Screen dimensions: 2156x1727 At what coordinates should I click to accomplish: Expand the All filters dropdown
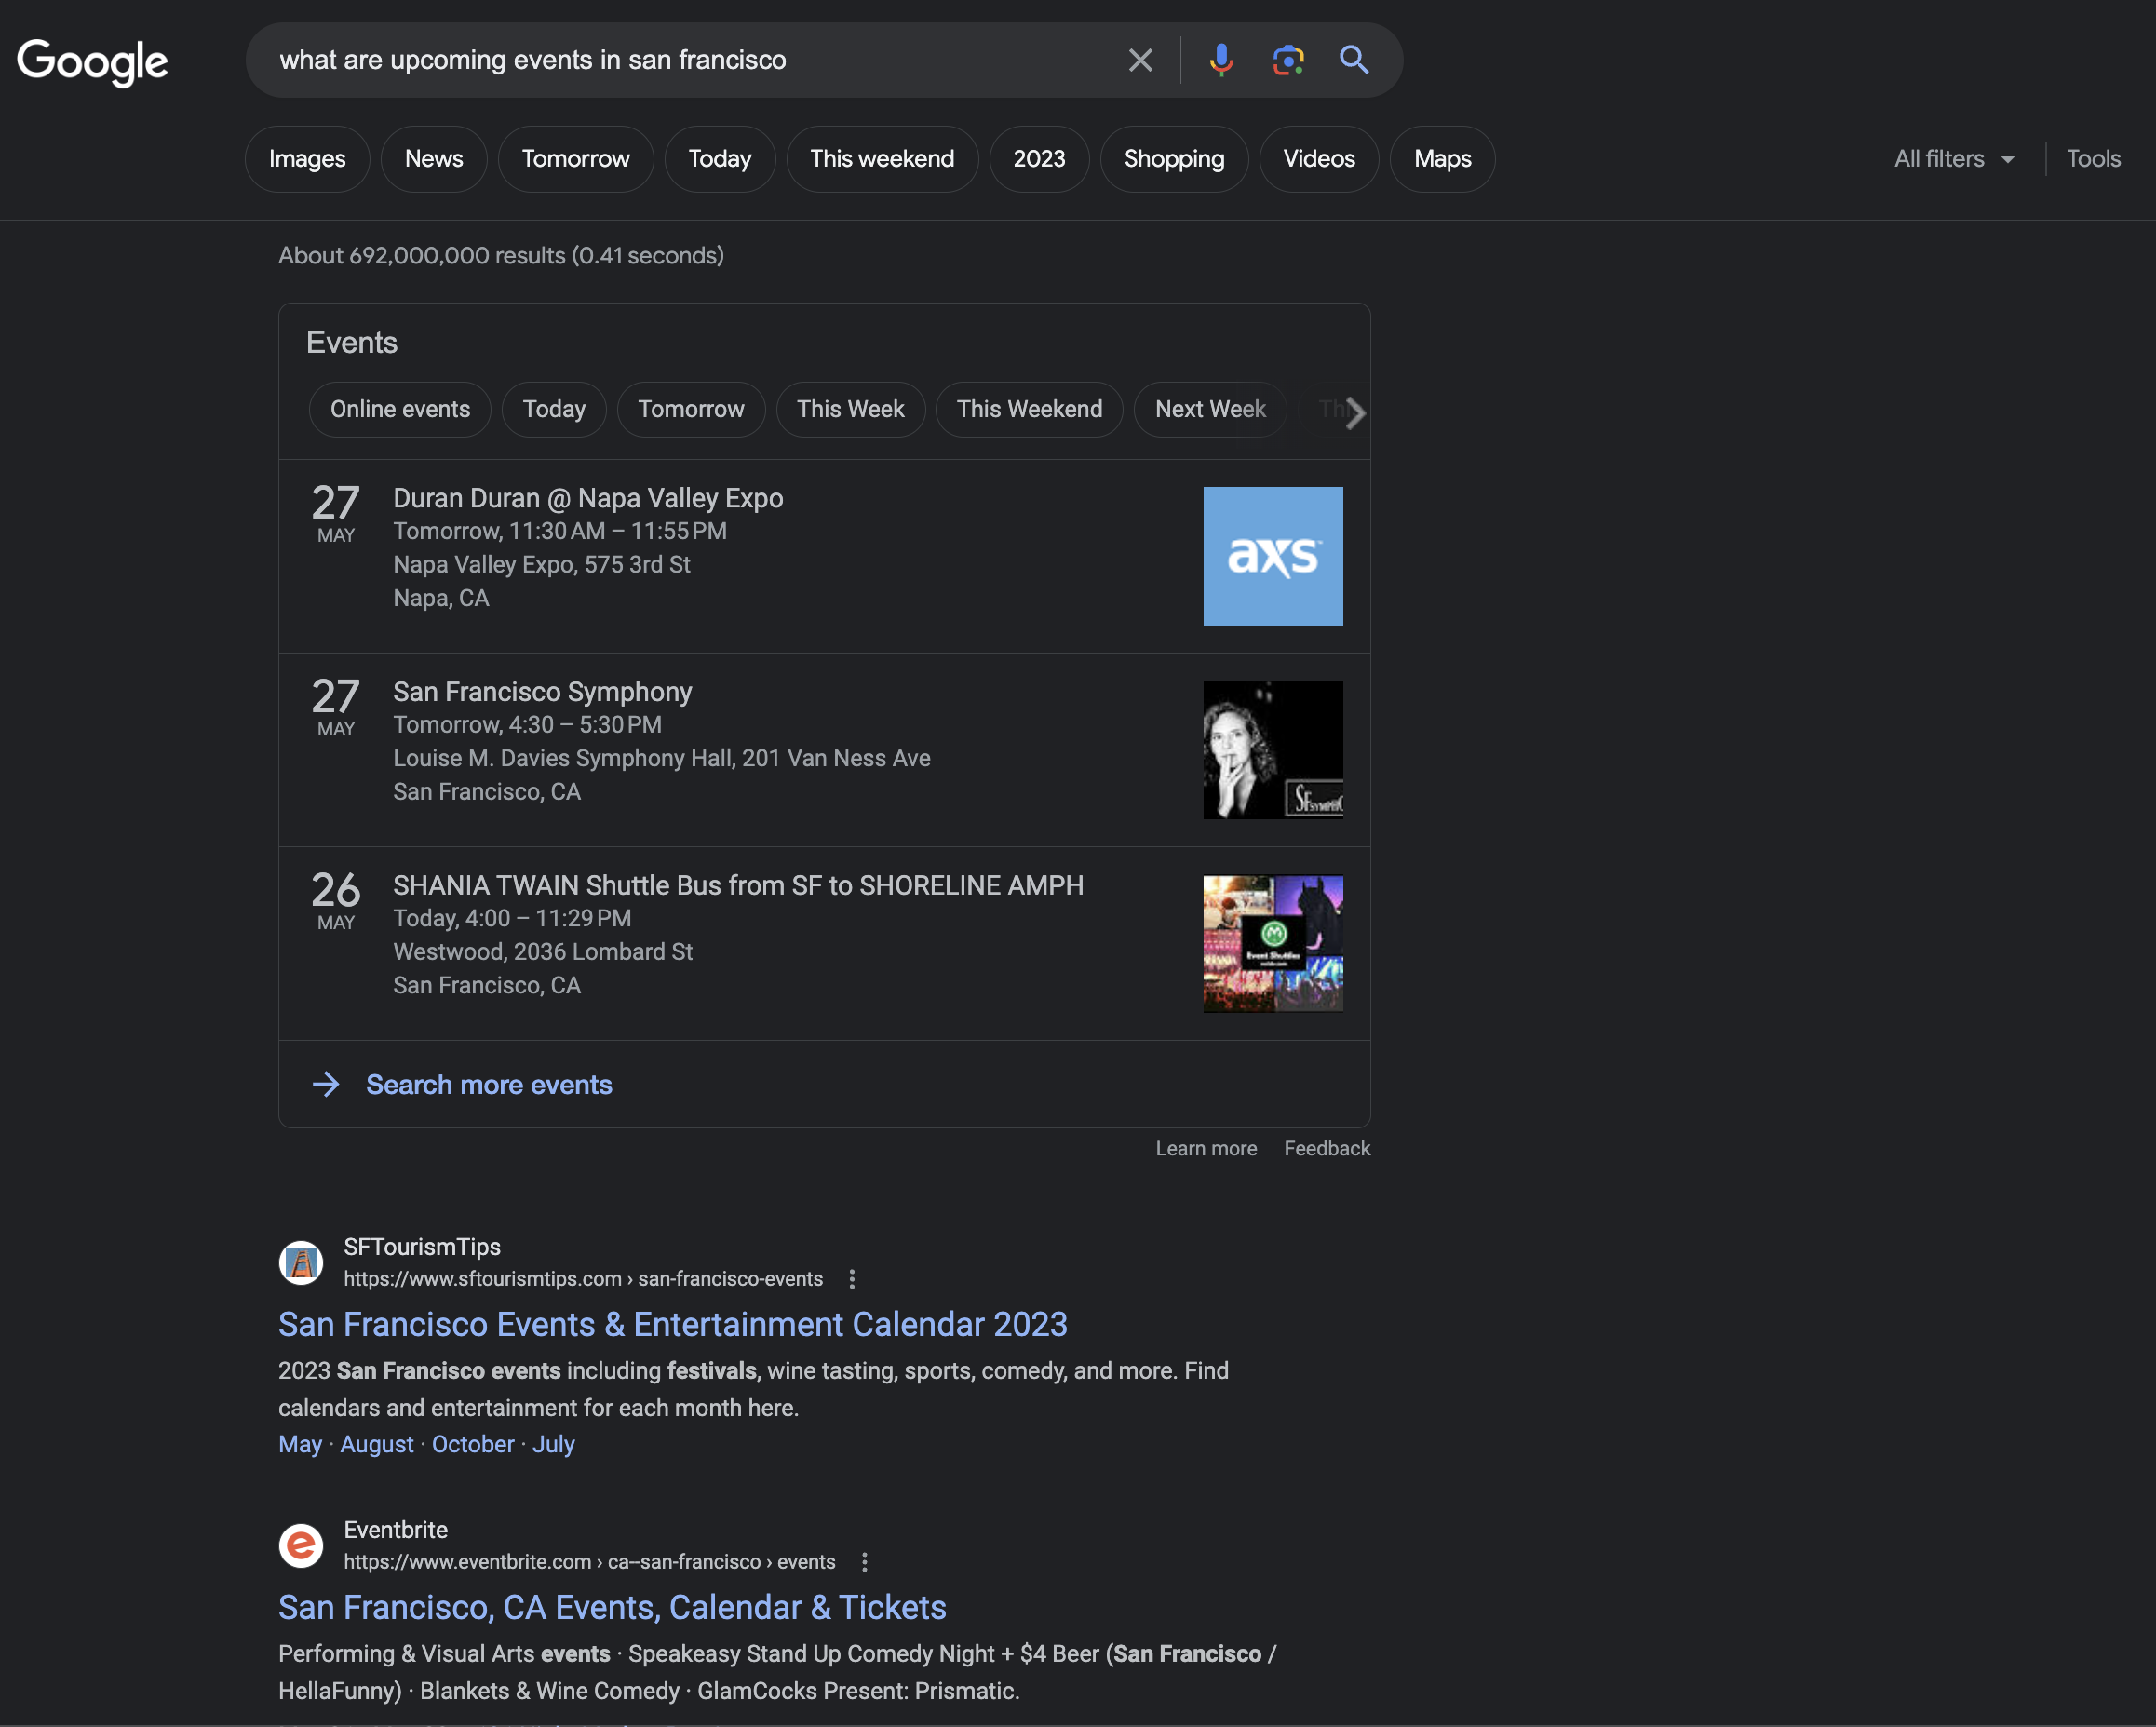tap(1952, 156)
